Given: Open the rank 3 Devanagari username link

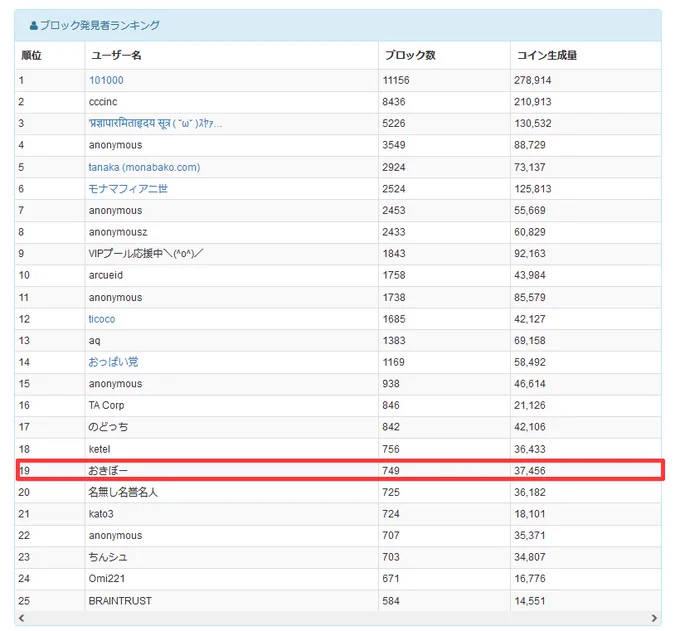Looking at the screenshot, I should 155,124.
